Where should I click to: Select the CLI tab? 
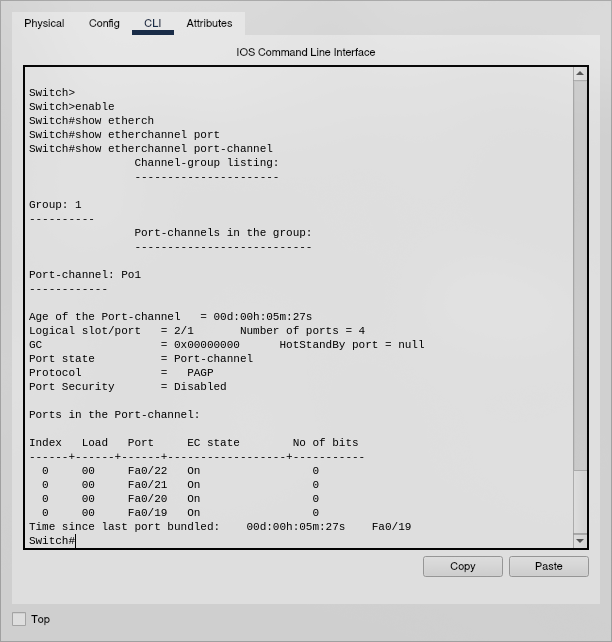(152, 23)
